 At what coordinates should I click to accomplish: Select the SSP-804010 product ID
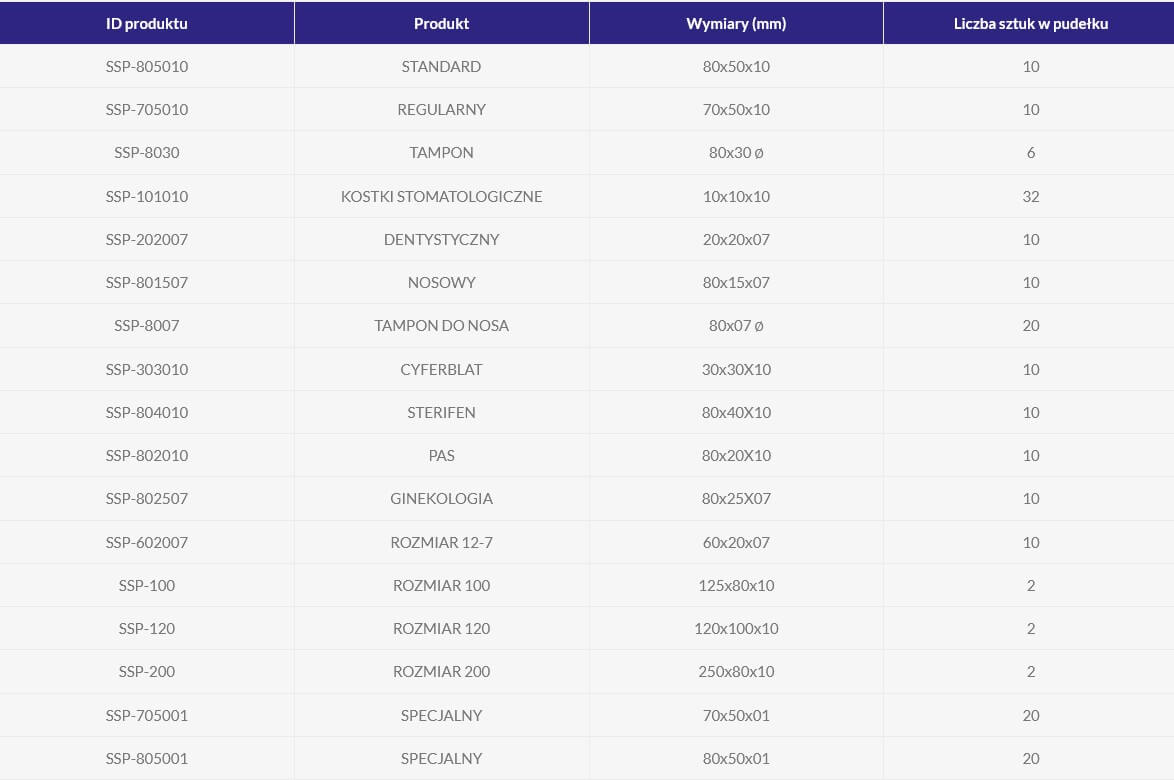[x=146, y=413]
